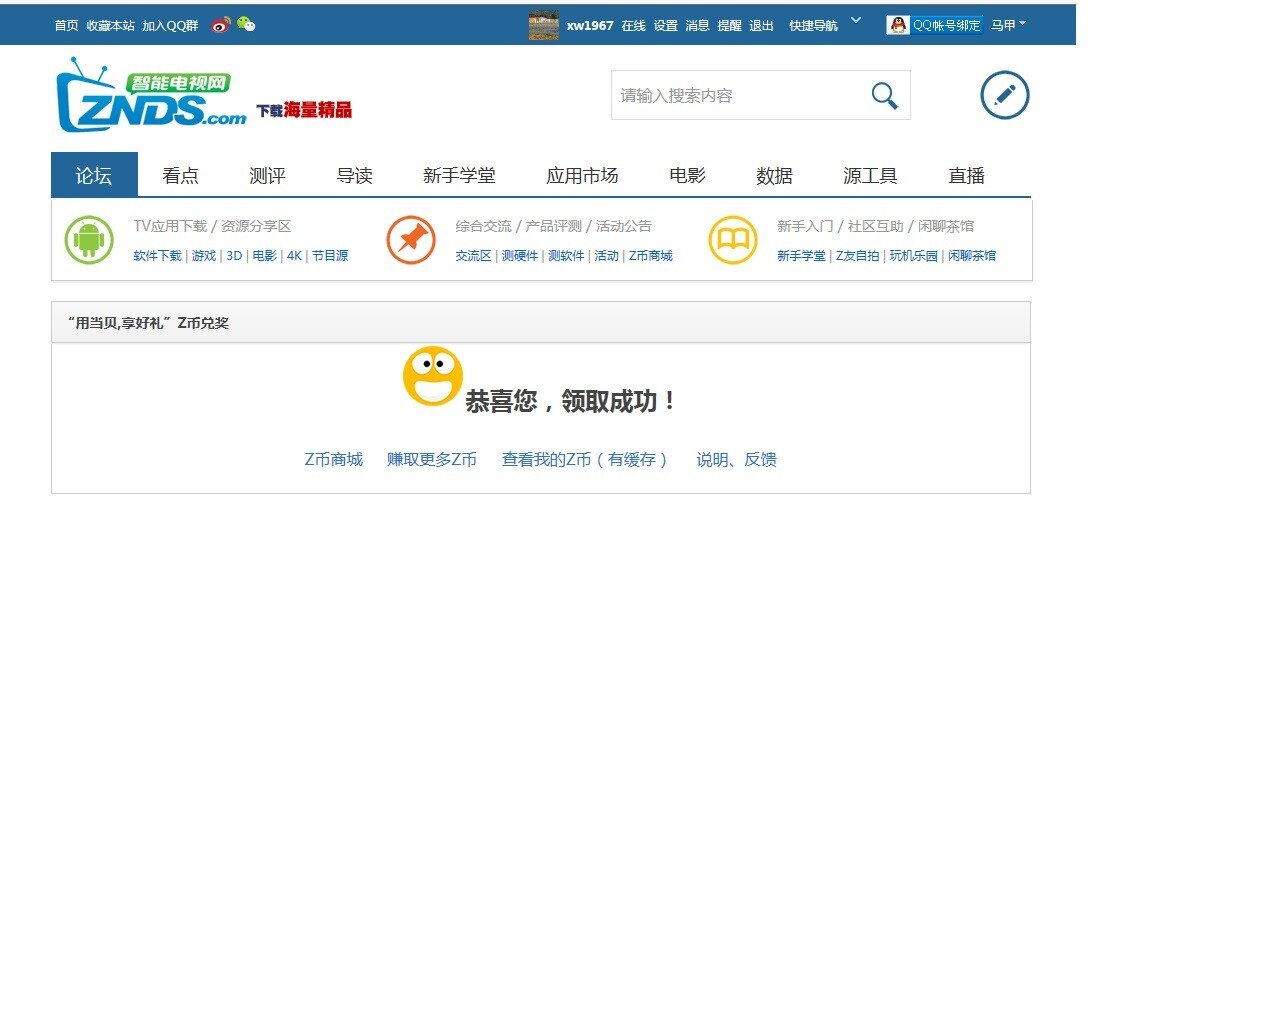Click the magnifier search icon

tap(884, 96)
